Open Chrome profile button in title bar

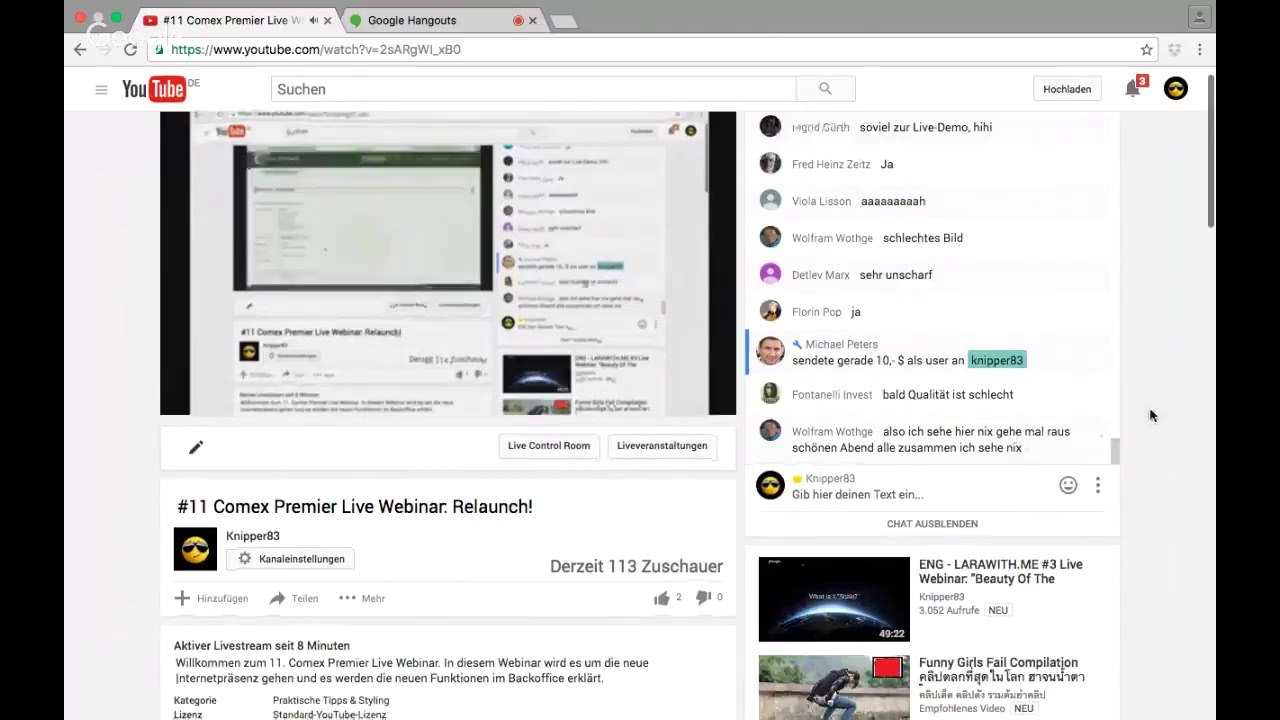(x=1199, y=17)
